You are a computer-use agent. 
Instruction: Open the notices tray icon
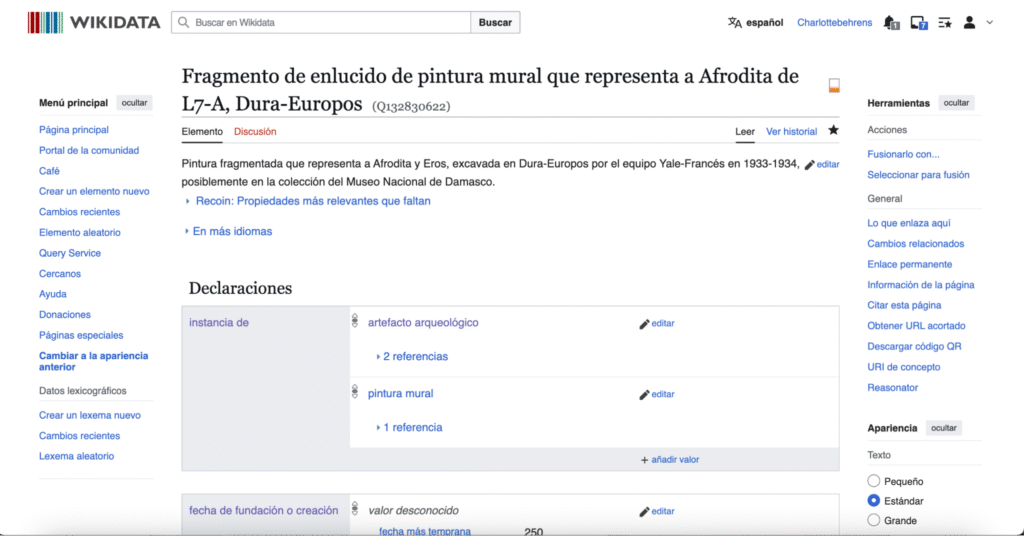[x=917, y=22]
